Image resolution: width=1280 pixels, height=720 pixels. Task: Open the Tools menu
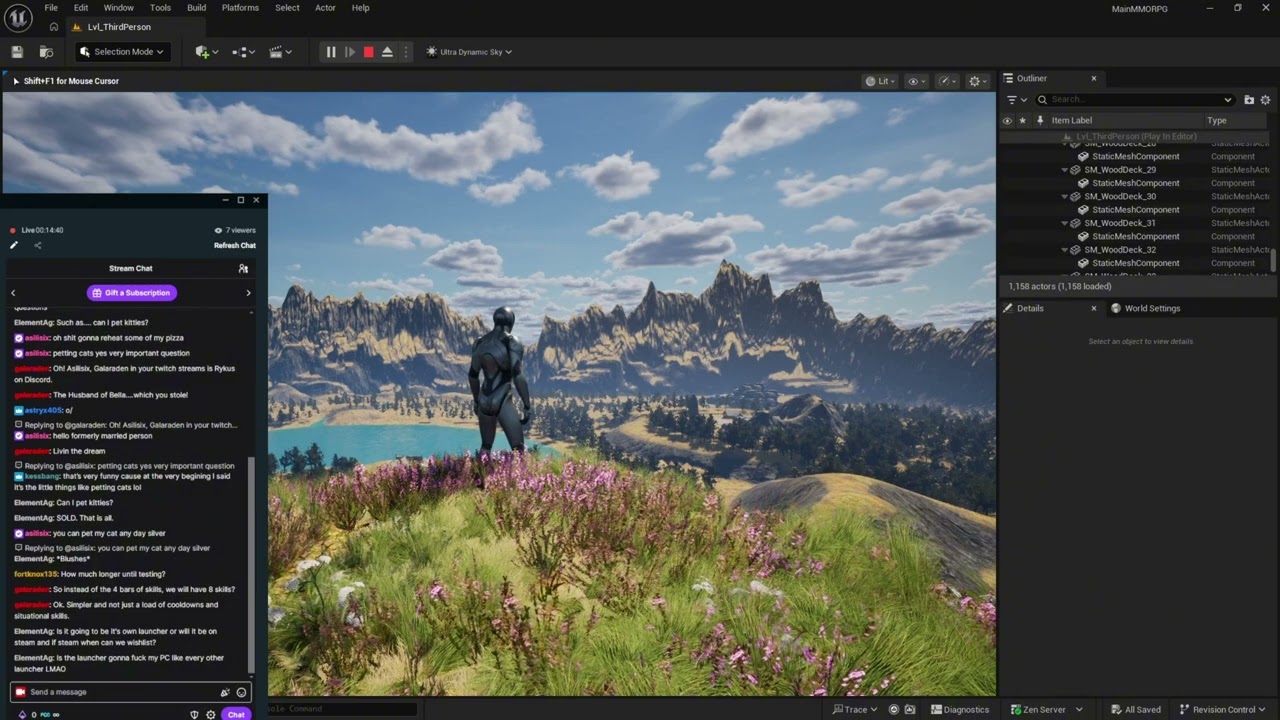pyautogui.click(x=160, y=8)
